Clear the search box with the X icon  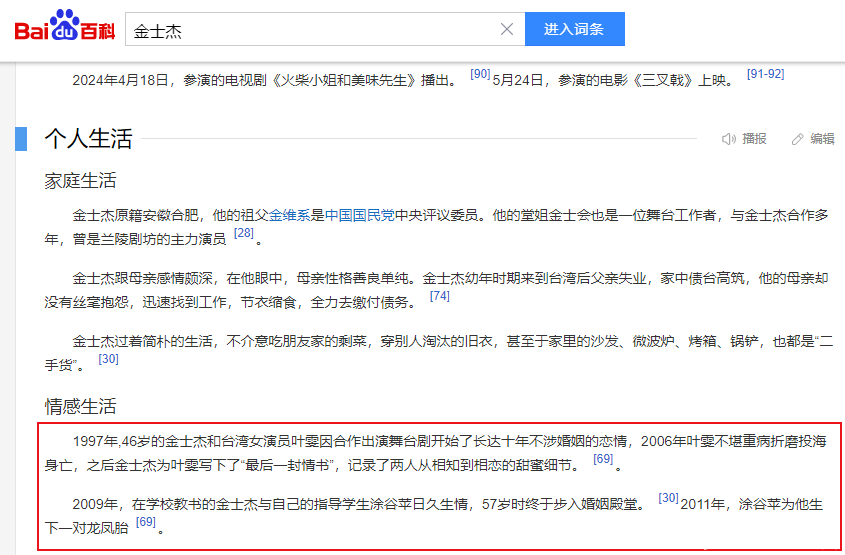(507, 29)
